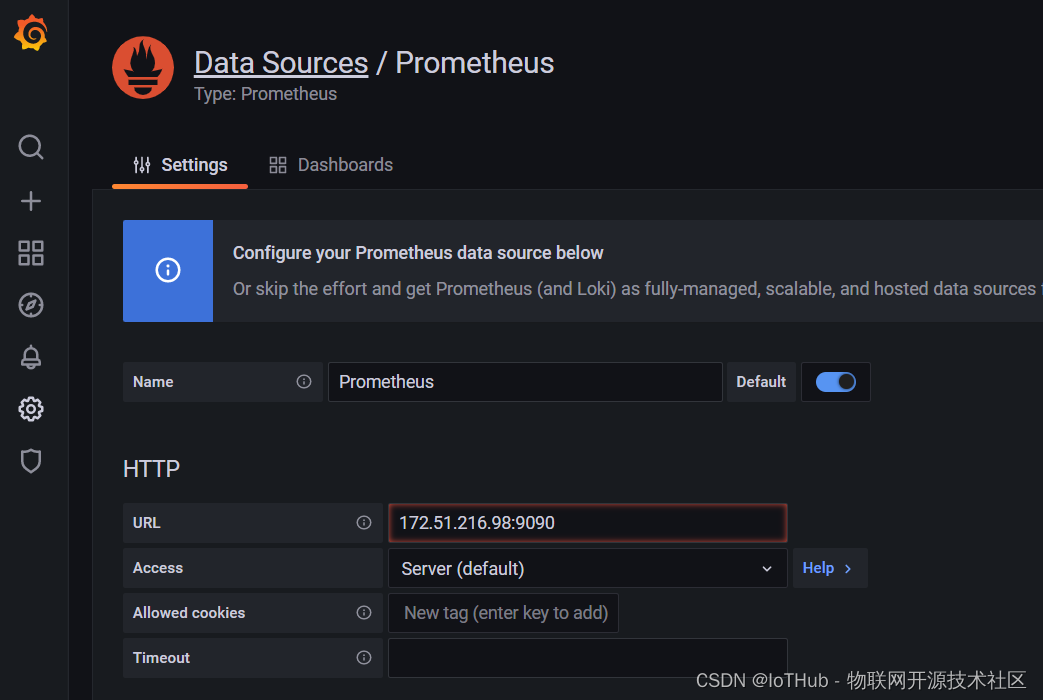1043x700 pixels.
Task: Click the info icon beside Allowed cookies
Action: click(x=364, y=612)
